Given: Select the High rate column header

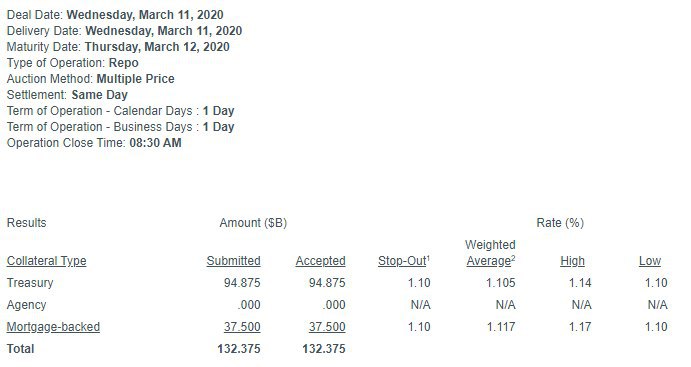Looking at the screenshot, I should (572, 261).
